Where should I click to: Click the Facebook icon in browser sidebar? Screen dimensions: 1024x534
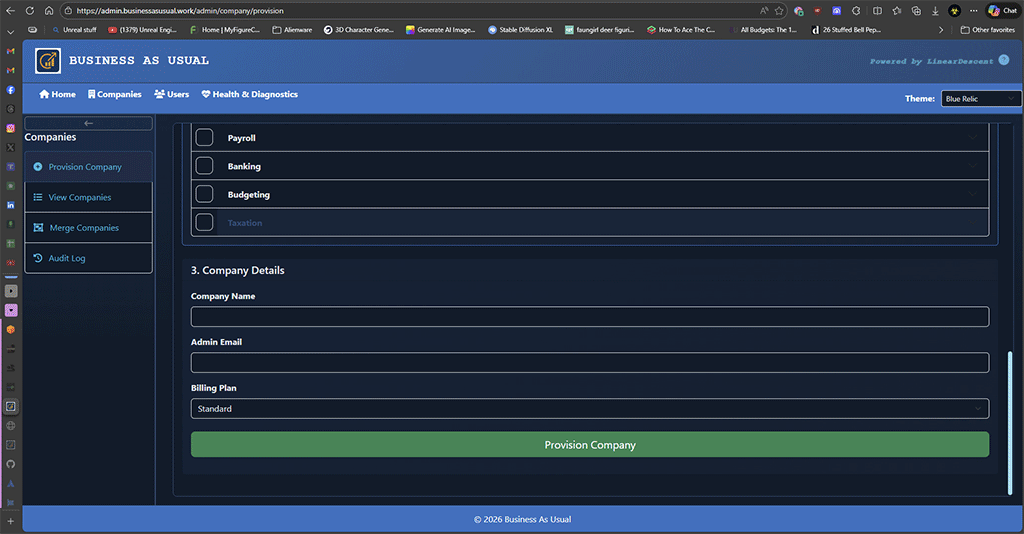[11, 90]
